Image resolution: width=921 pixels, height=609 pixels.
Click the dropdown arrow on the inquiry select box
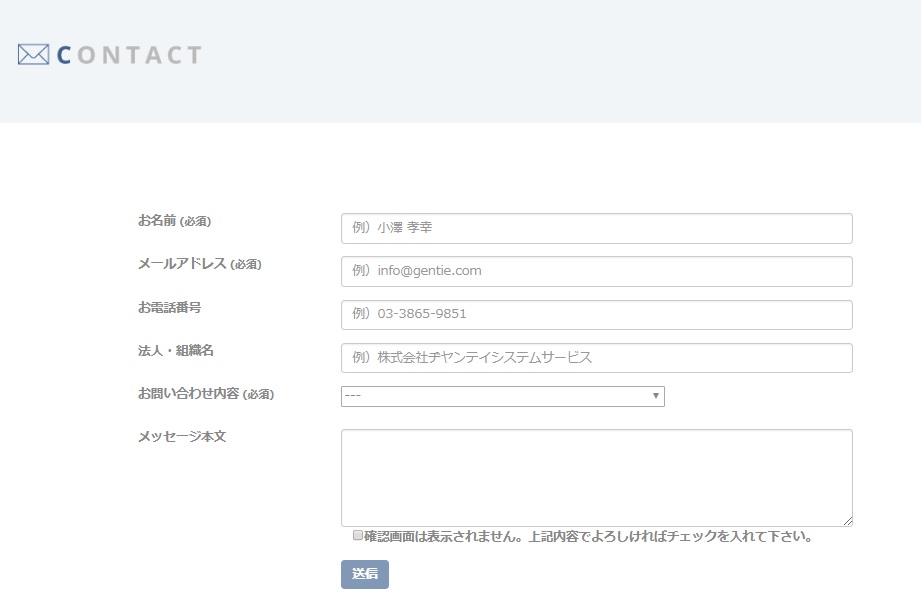point(656,396)
